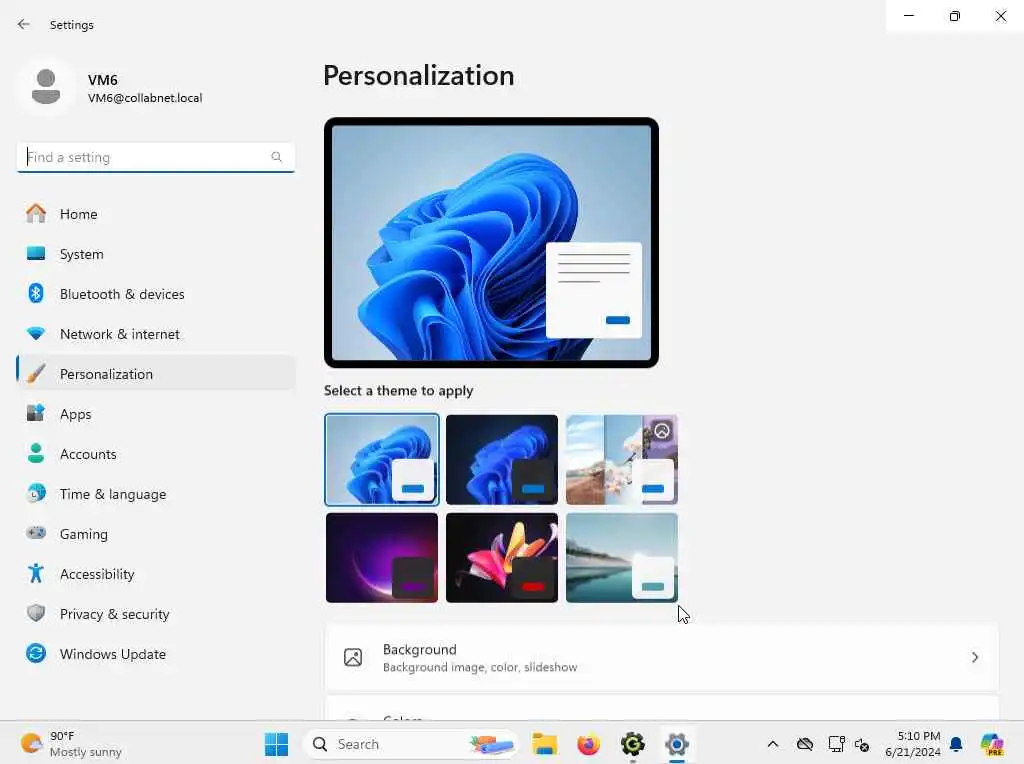Open Windows Update page
This screenshot has height=764, width=1024.
coord(156,653)
